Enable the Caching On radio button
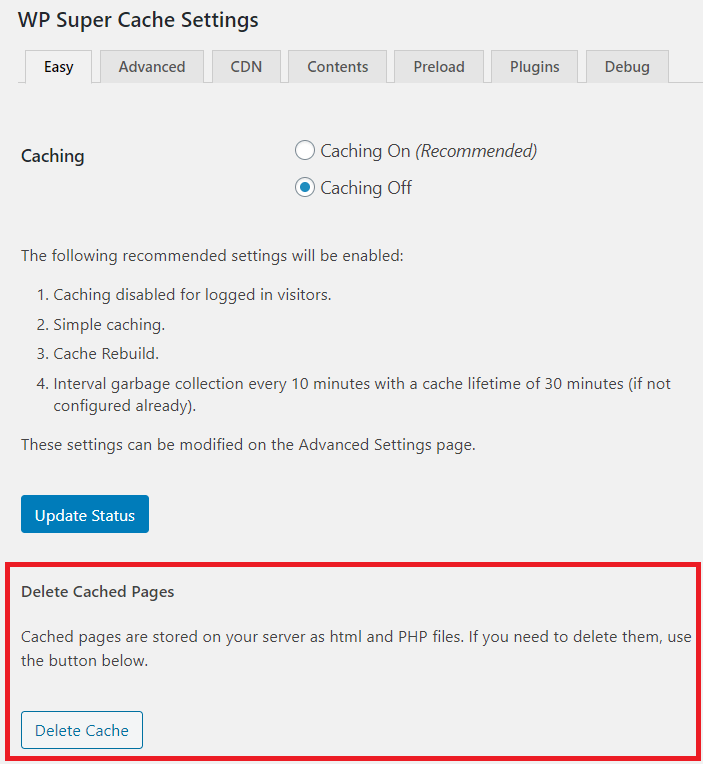Screen dimensions: 703x764 click(305, 151)
